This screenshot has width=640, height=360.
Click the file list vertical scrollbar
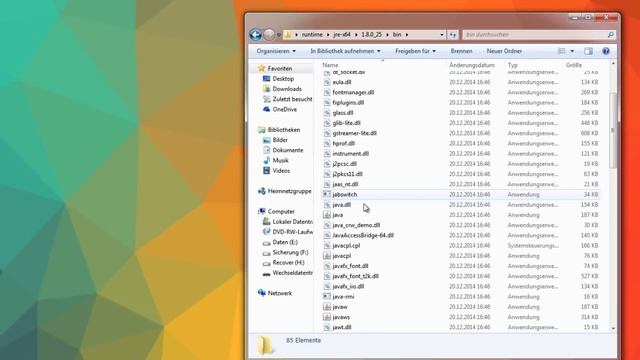click(x=613, y=130)
